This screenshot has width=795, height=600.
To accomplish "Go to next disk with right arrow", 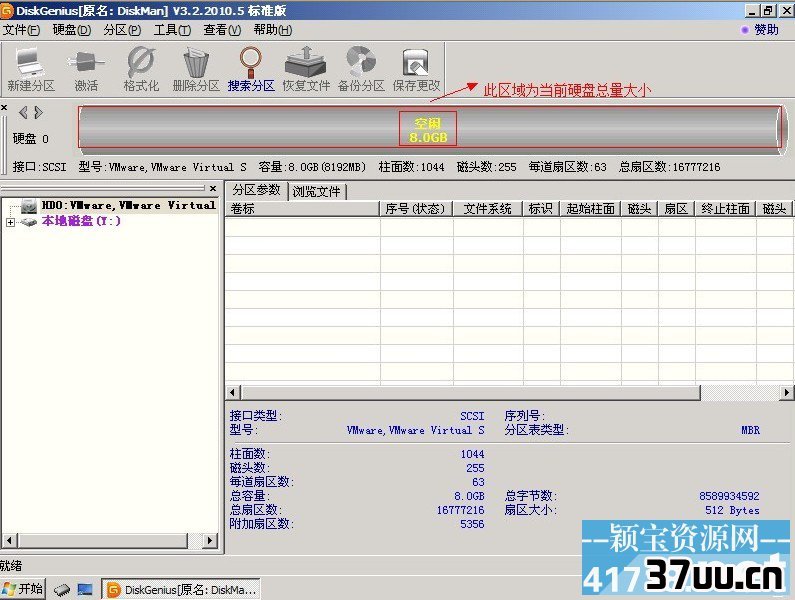I will pyautogui.click(x=39, y=112).
